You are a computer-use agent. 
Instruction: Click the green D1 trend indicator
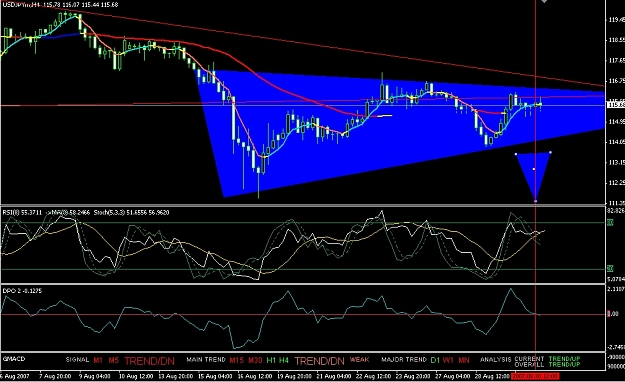point(435,360)
